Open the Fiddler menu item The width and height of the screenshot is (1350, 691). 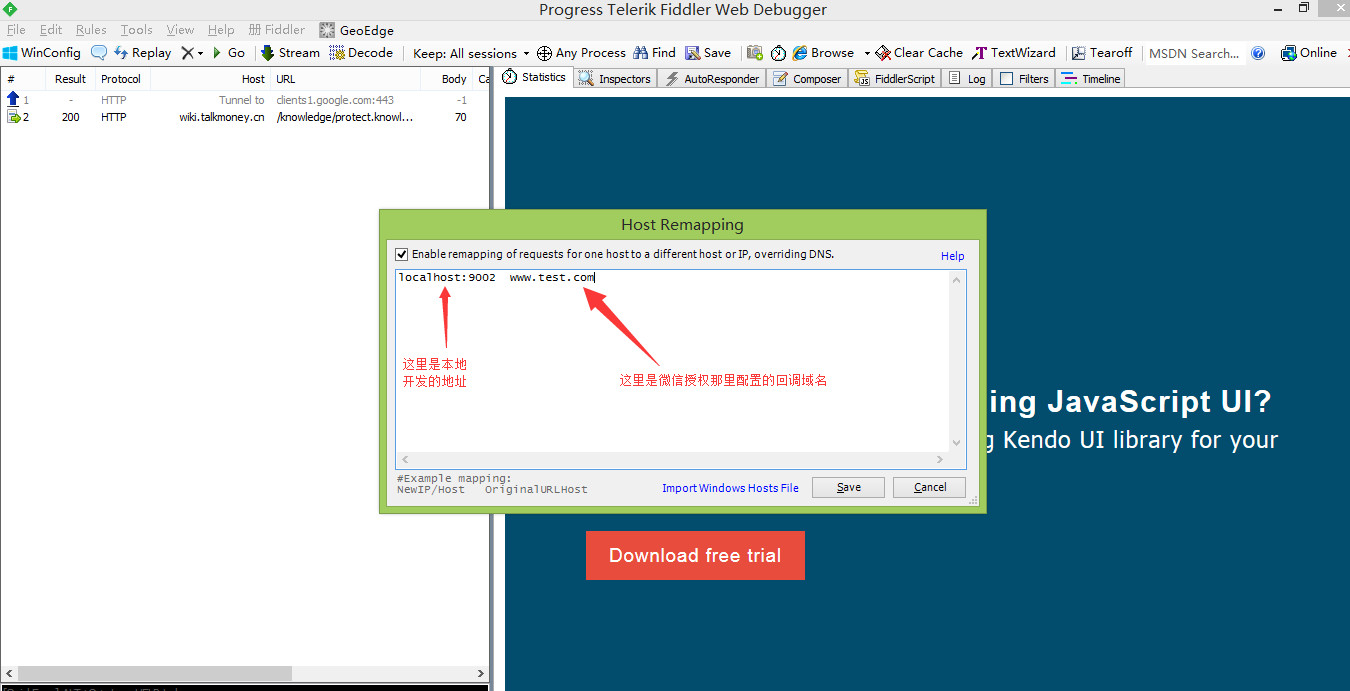277,30
